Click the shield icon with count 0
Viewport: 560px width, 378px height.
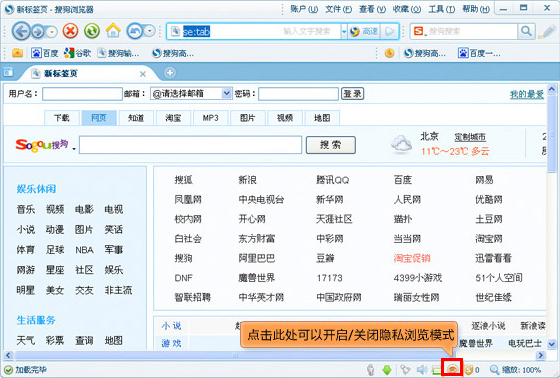coord(469,370)
